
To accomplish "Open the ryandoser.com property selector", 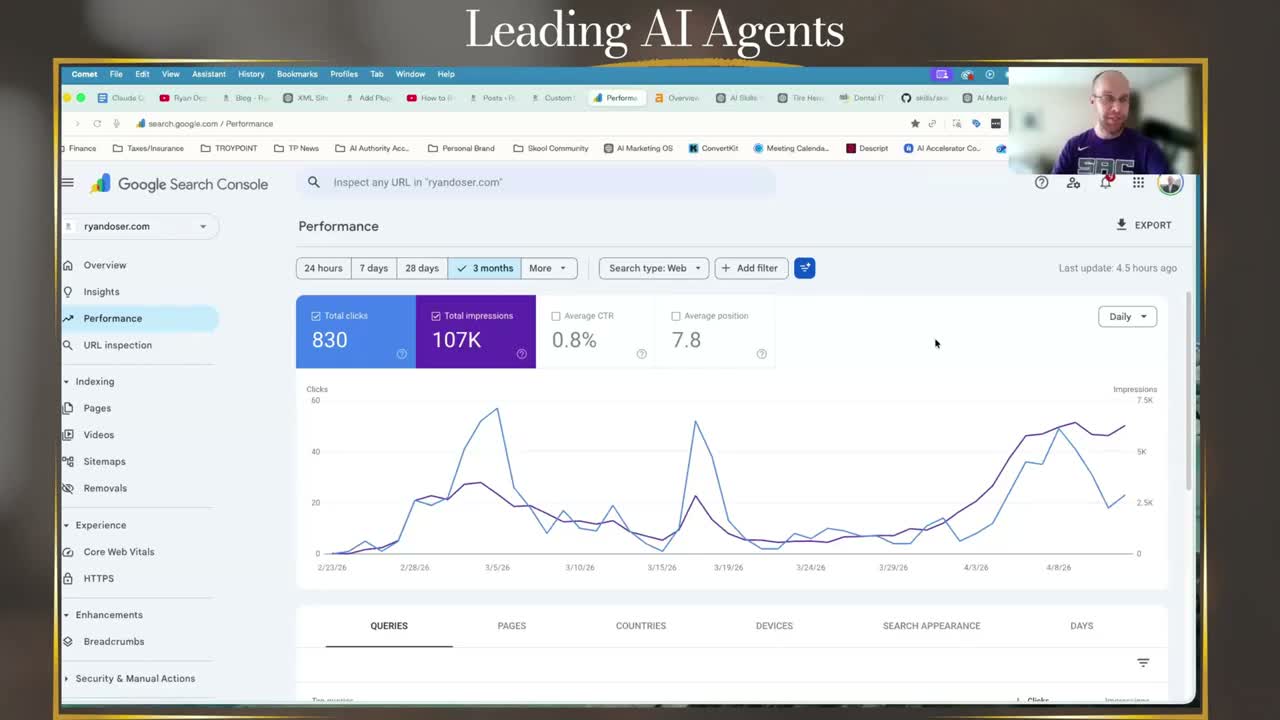I will (140, 227).
